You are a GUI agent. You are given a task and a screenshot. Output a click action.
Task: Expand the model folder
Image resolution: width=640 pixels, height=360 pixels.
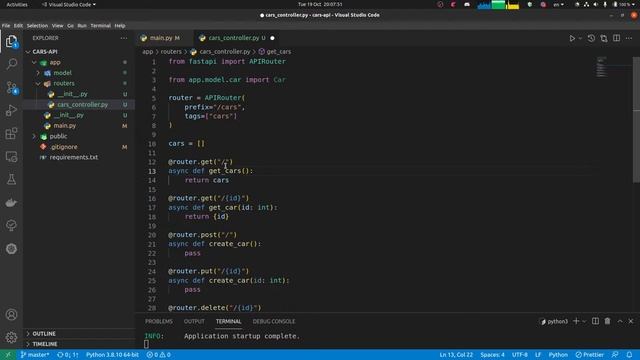[62, 73]
